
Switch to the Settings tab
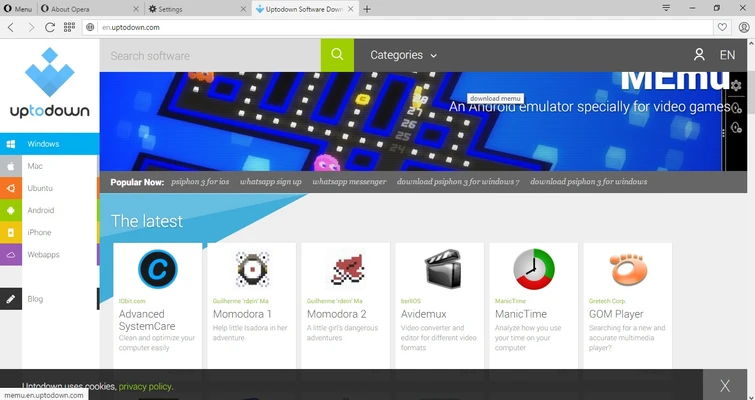click(197, 9)
